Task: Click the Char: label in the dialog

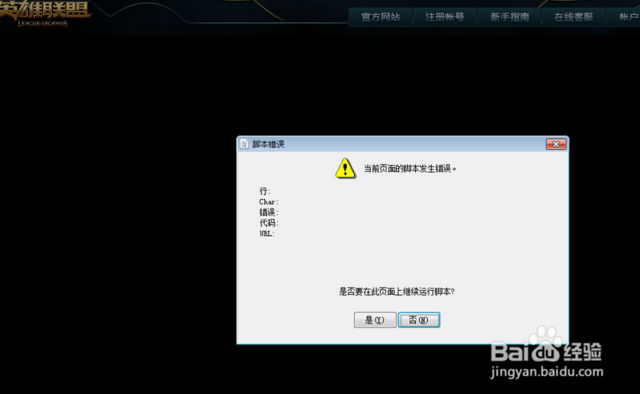Action: pos(269,202)
